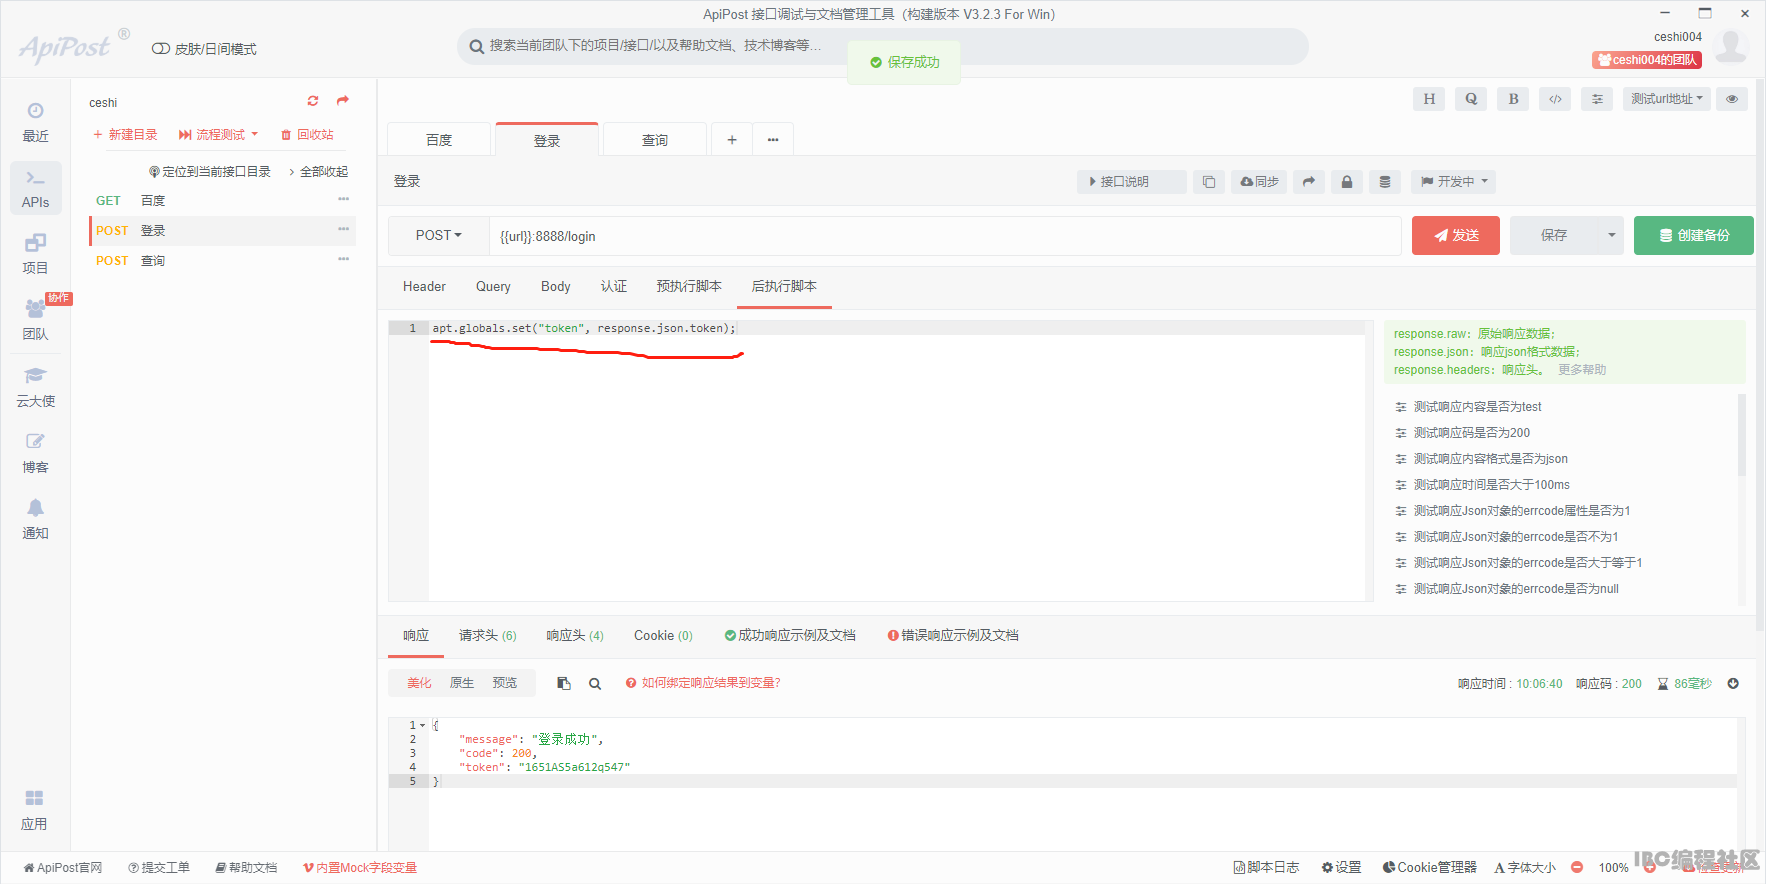Click the H header toolbar button
Screen dimensions: 1766x884
click(x=1429, y=99)
